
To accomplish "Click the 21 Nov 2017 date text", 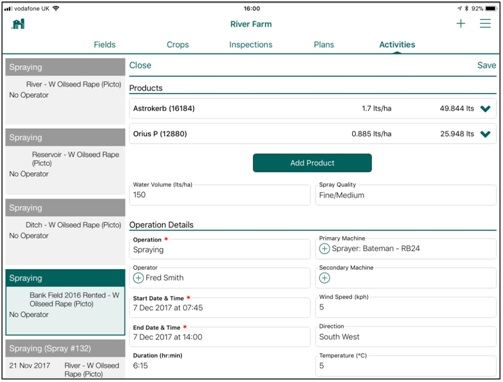I will [30, 366].
